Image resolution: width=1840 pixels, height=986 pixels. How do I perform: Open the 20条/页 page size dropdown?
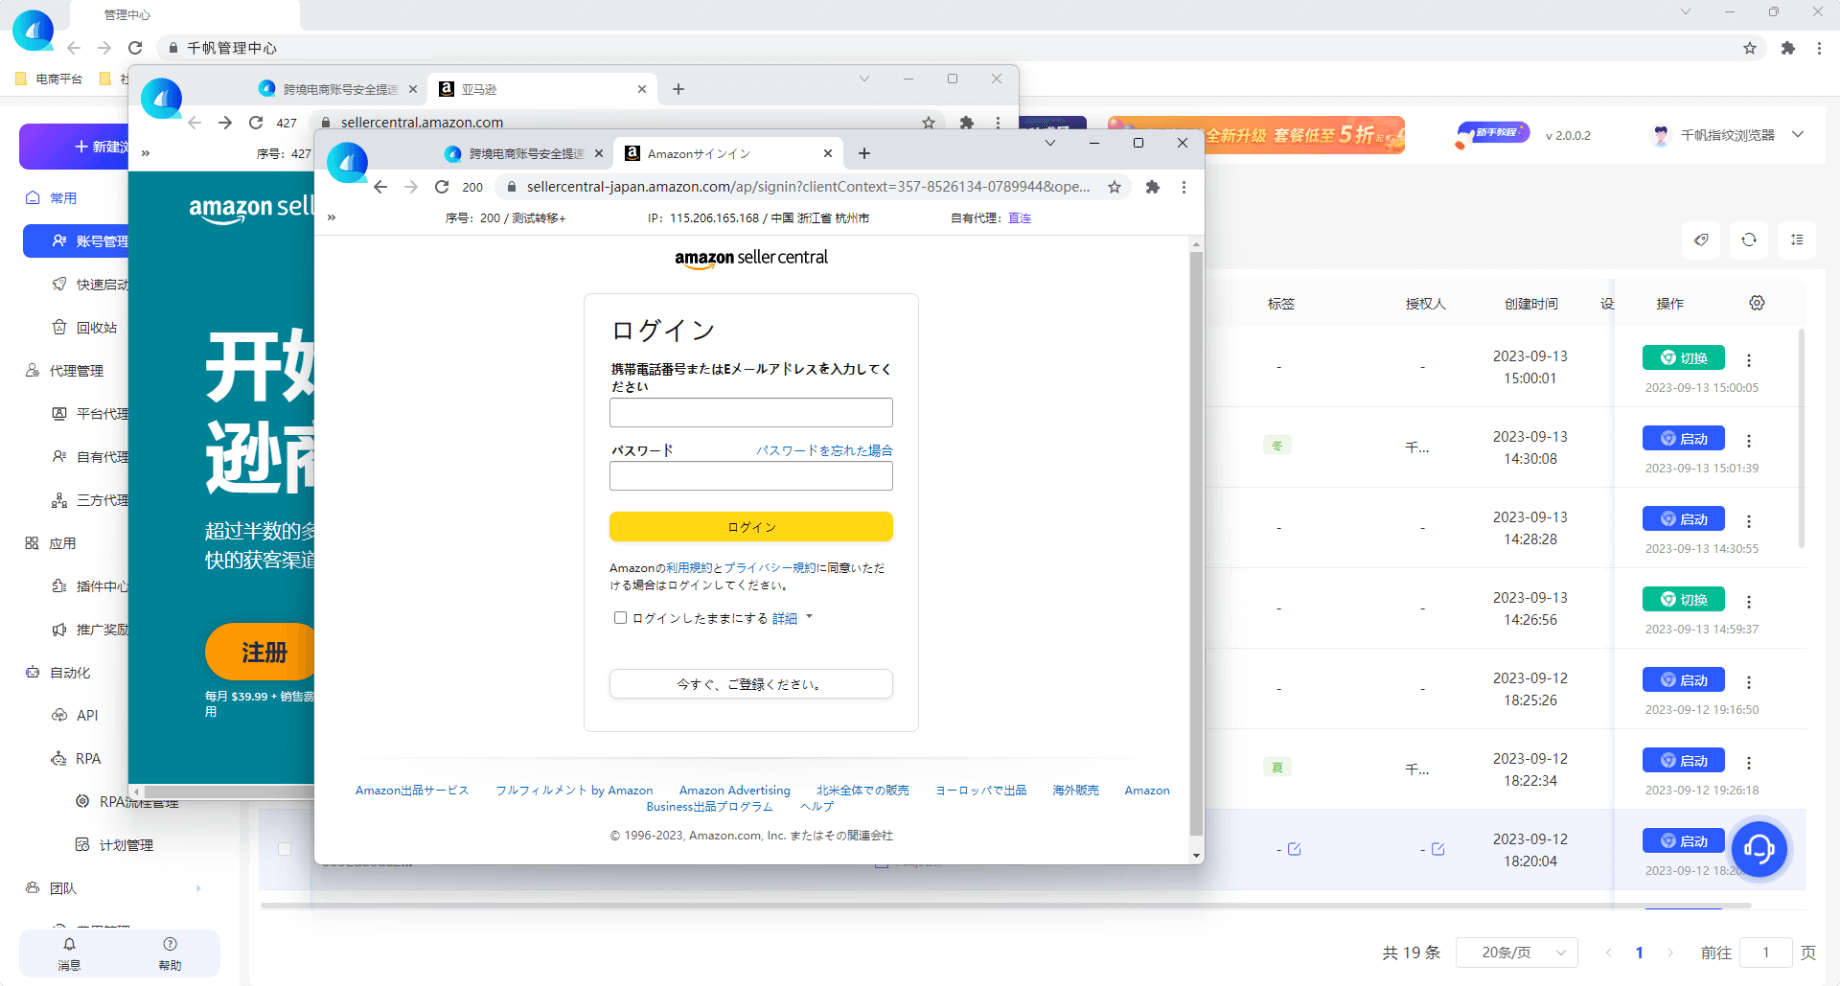click(x=1517, y=953)
